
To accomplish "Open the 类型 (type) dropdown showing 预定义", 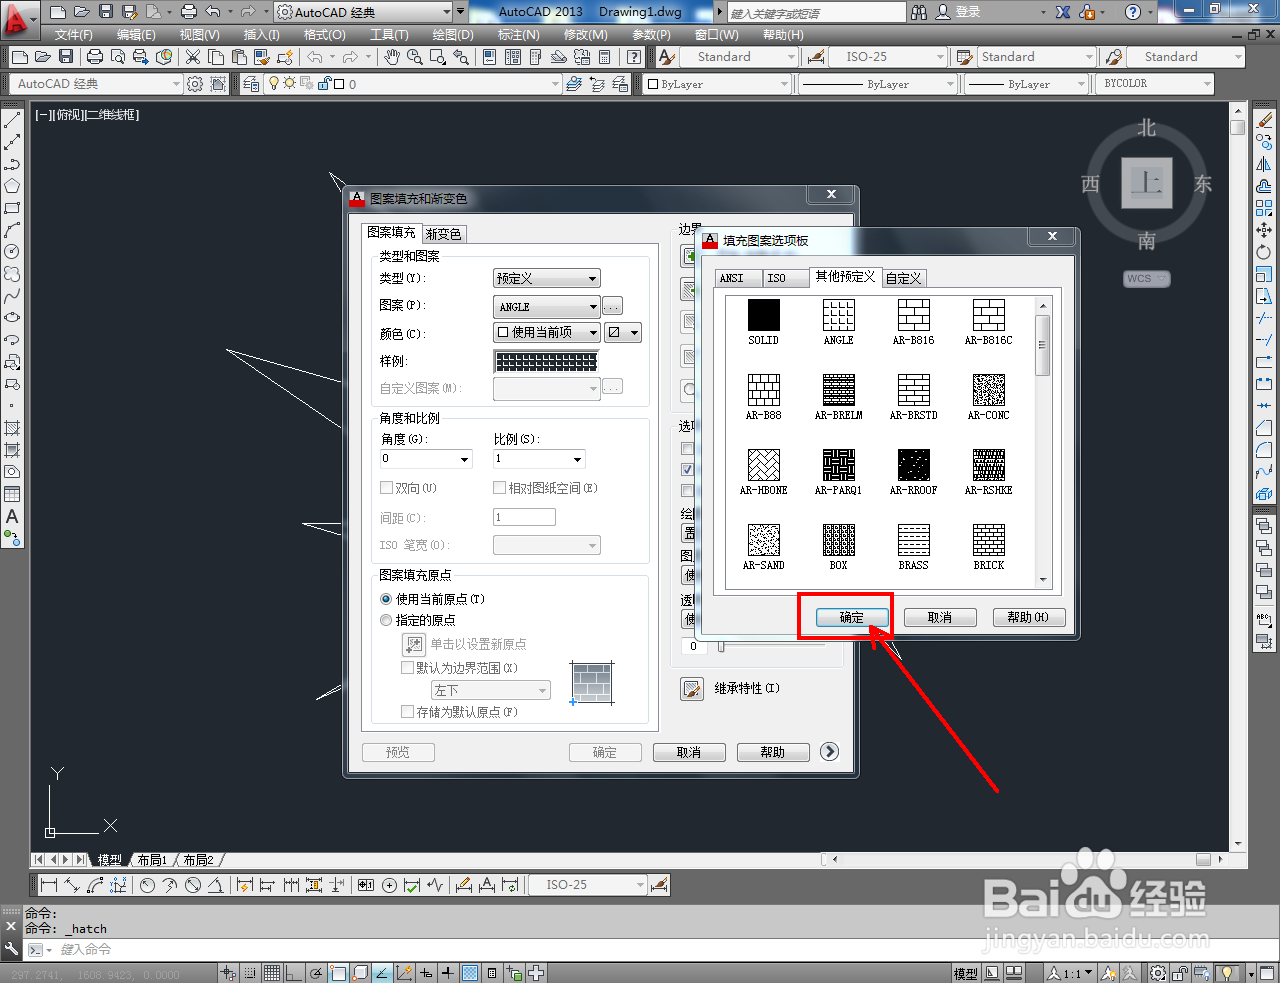I will [x=547, y=278].
